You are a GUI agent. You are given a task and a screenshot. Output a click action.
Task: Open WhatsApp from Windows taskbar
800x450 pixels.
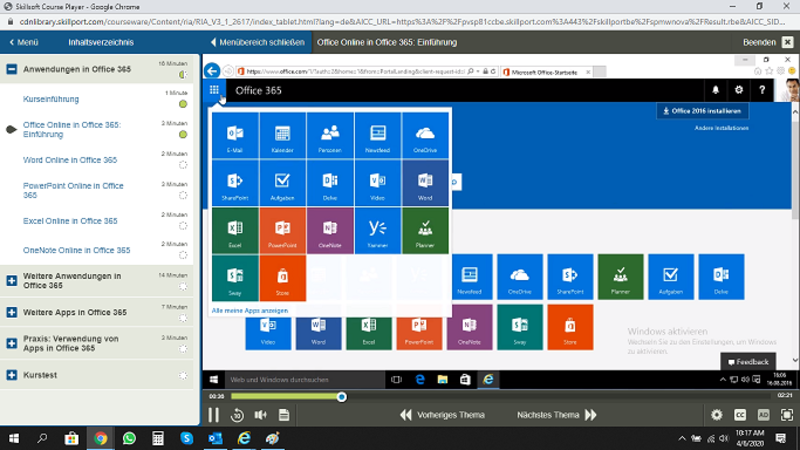(x=129, y=438)
